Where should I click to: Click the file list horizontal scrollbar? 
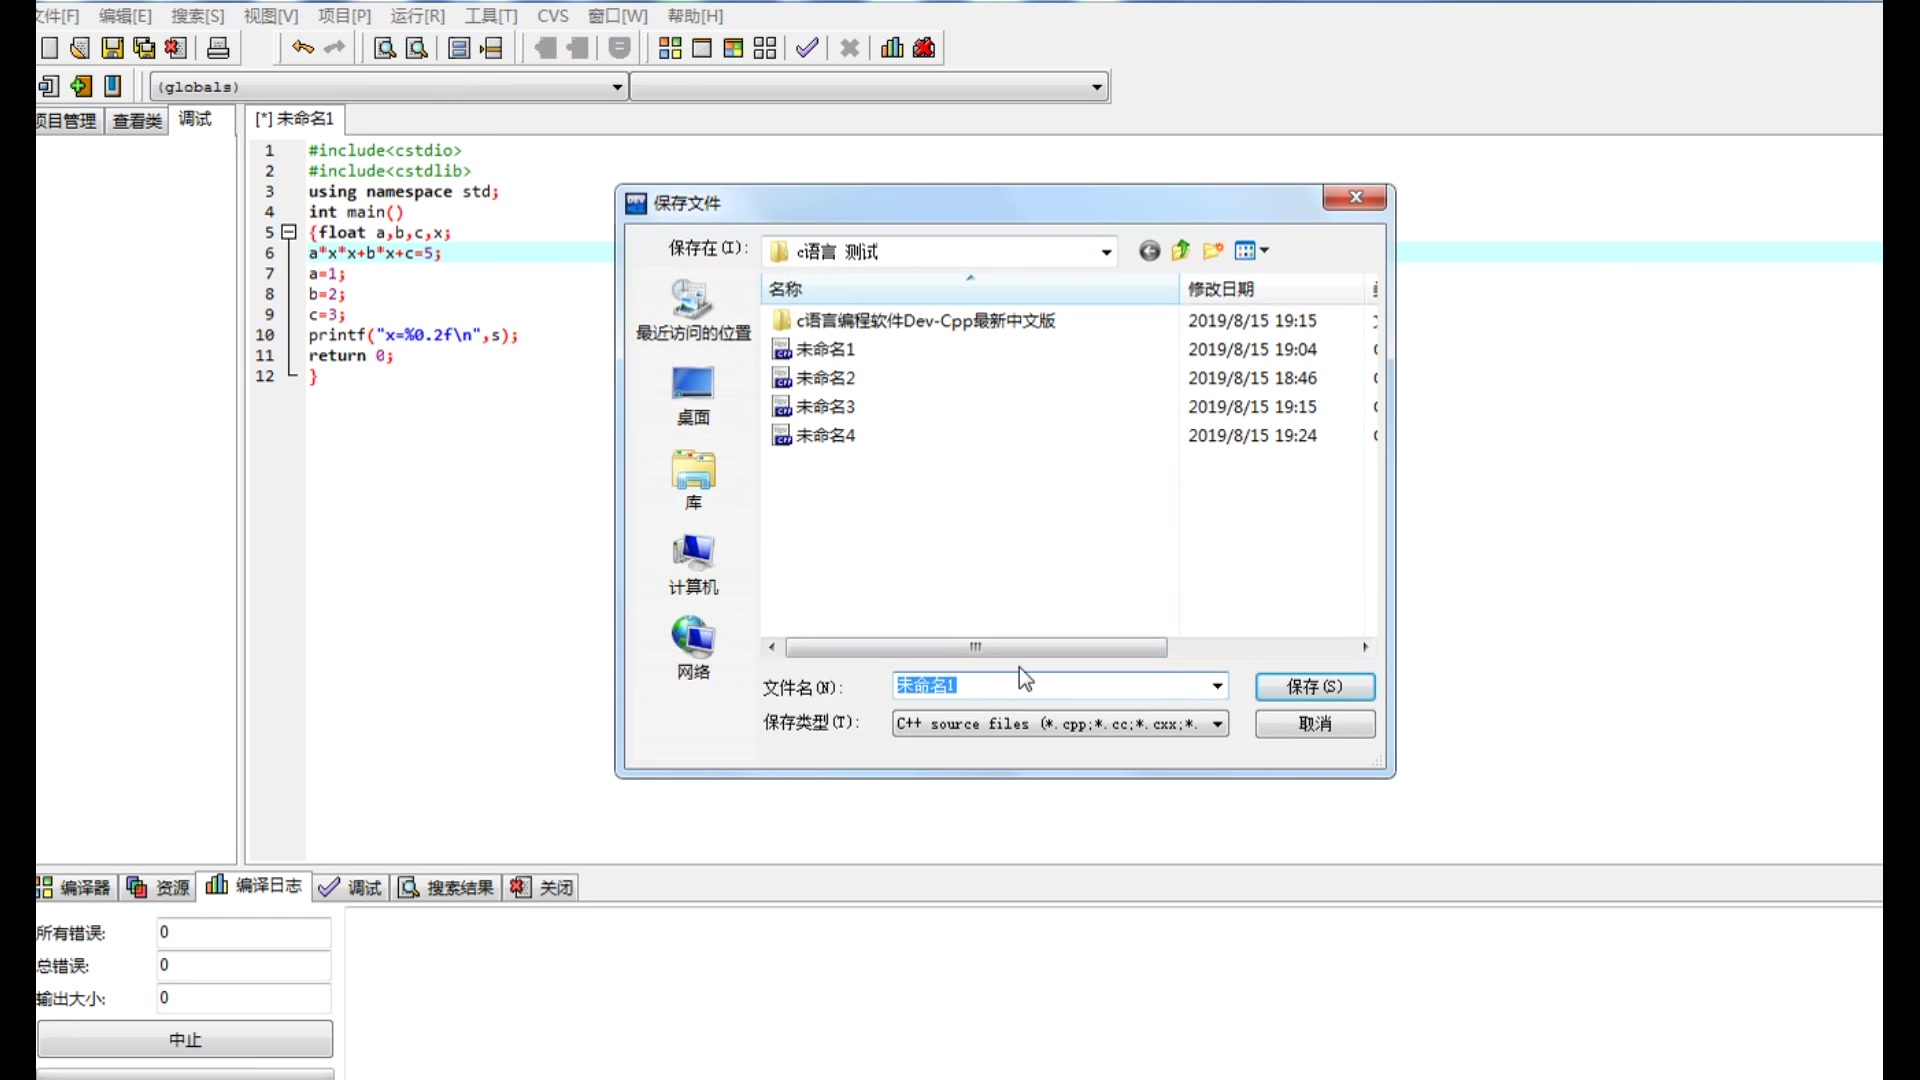(975, 648)
